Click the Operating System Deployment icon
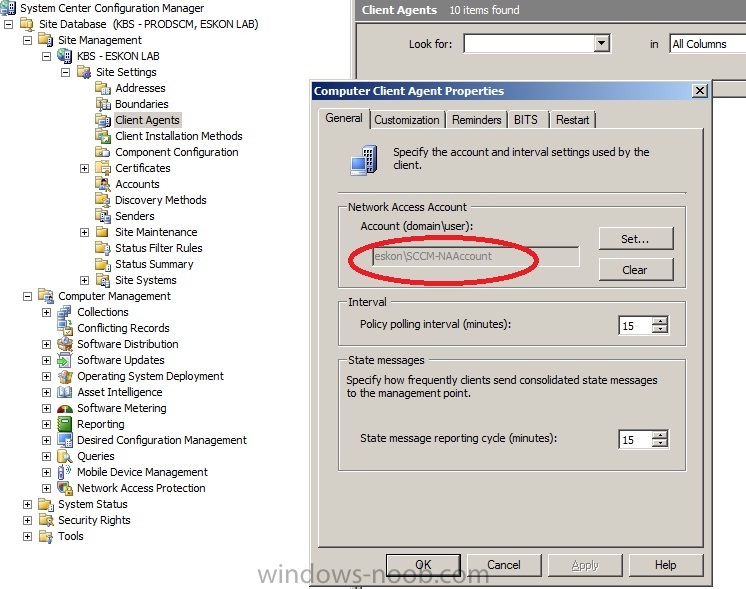Screen dimensions: 746x589 (x=64, y=376)
